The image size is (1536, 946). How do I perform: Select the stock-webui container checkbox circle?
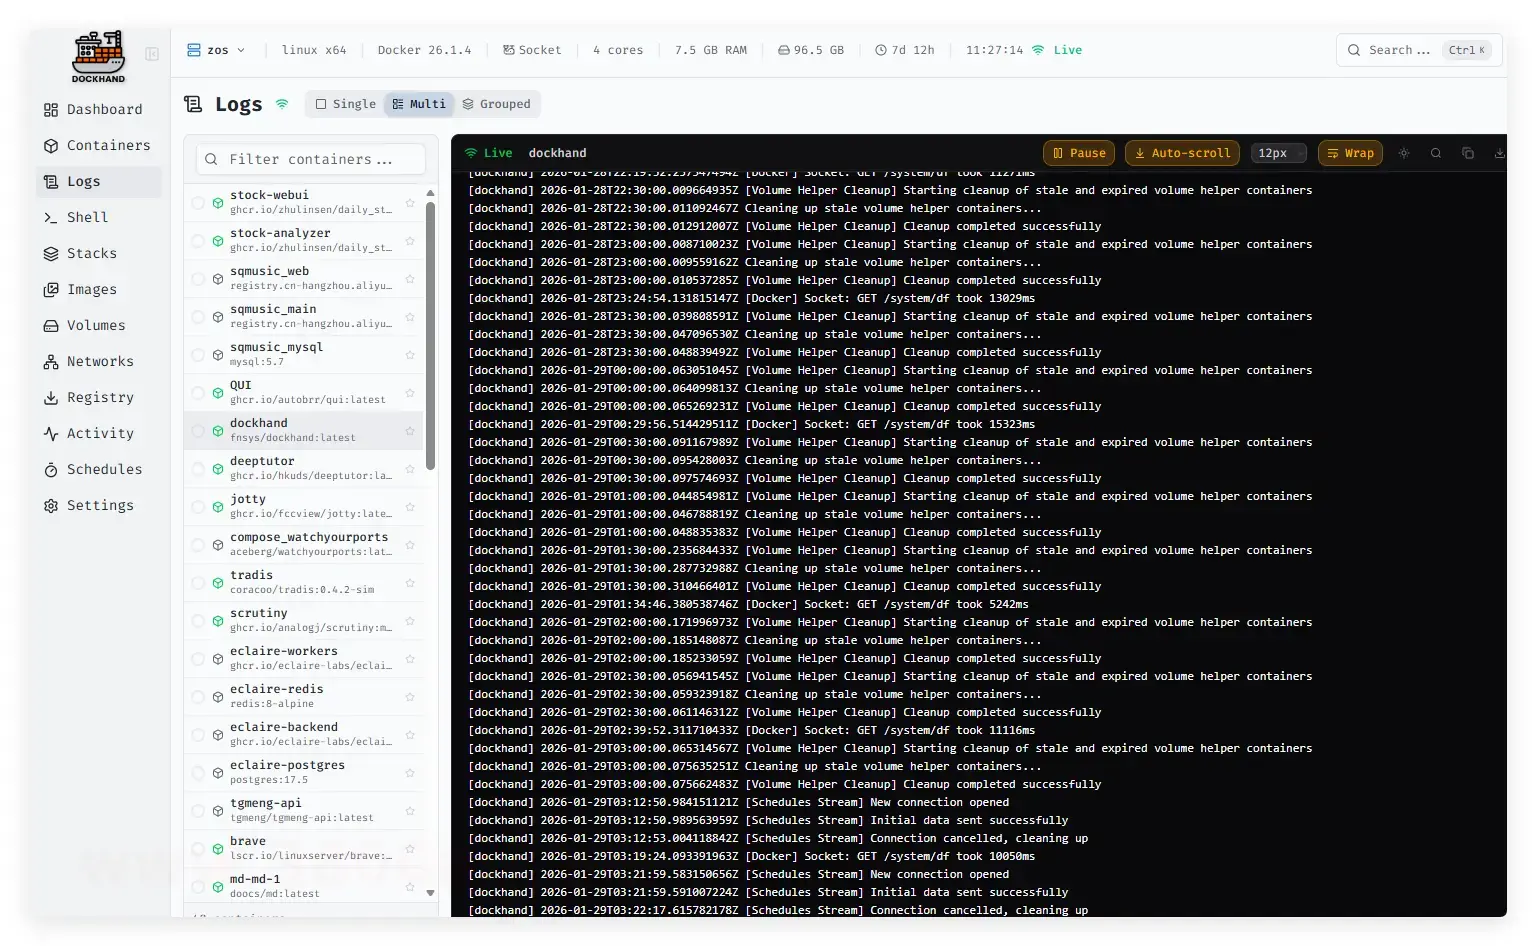198,203
